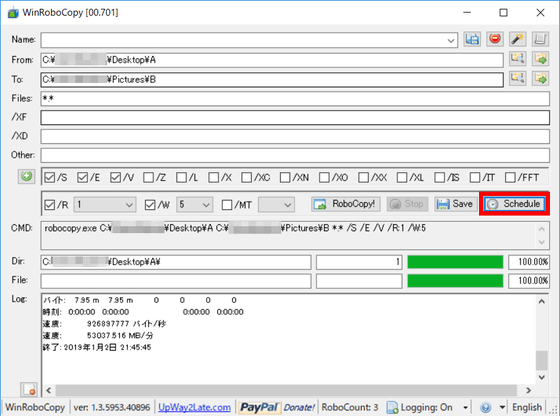
Task: Click the wand wizard icon in Name row
Action: click(x=518, y=39)
